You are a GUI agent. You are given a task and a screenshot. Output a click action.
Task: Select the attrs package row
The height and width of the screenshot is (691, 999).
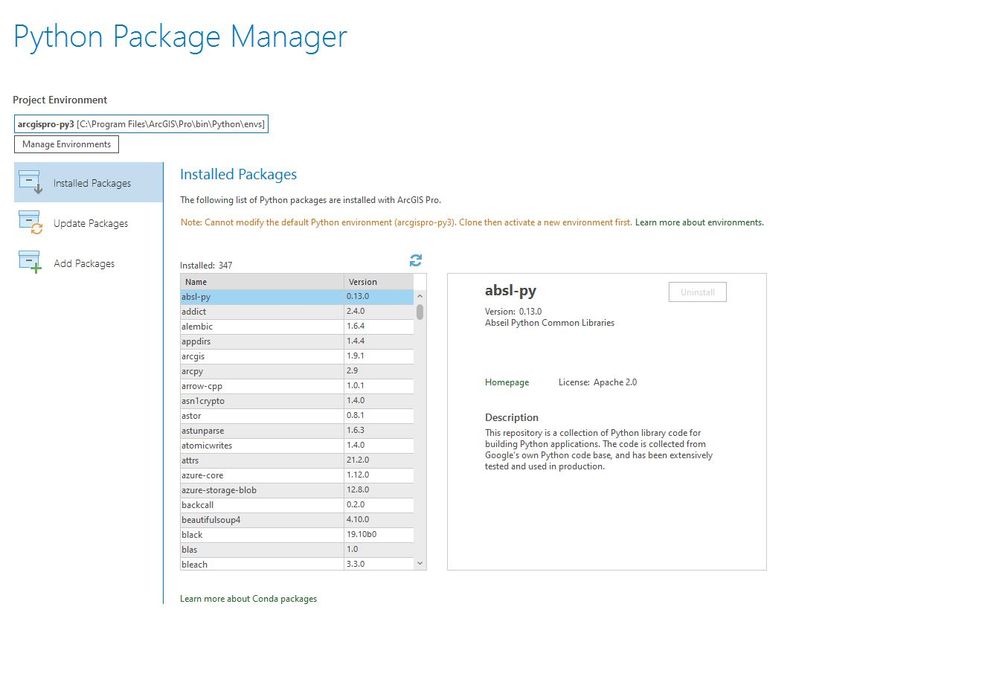(297, 460)
